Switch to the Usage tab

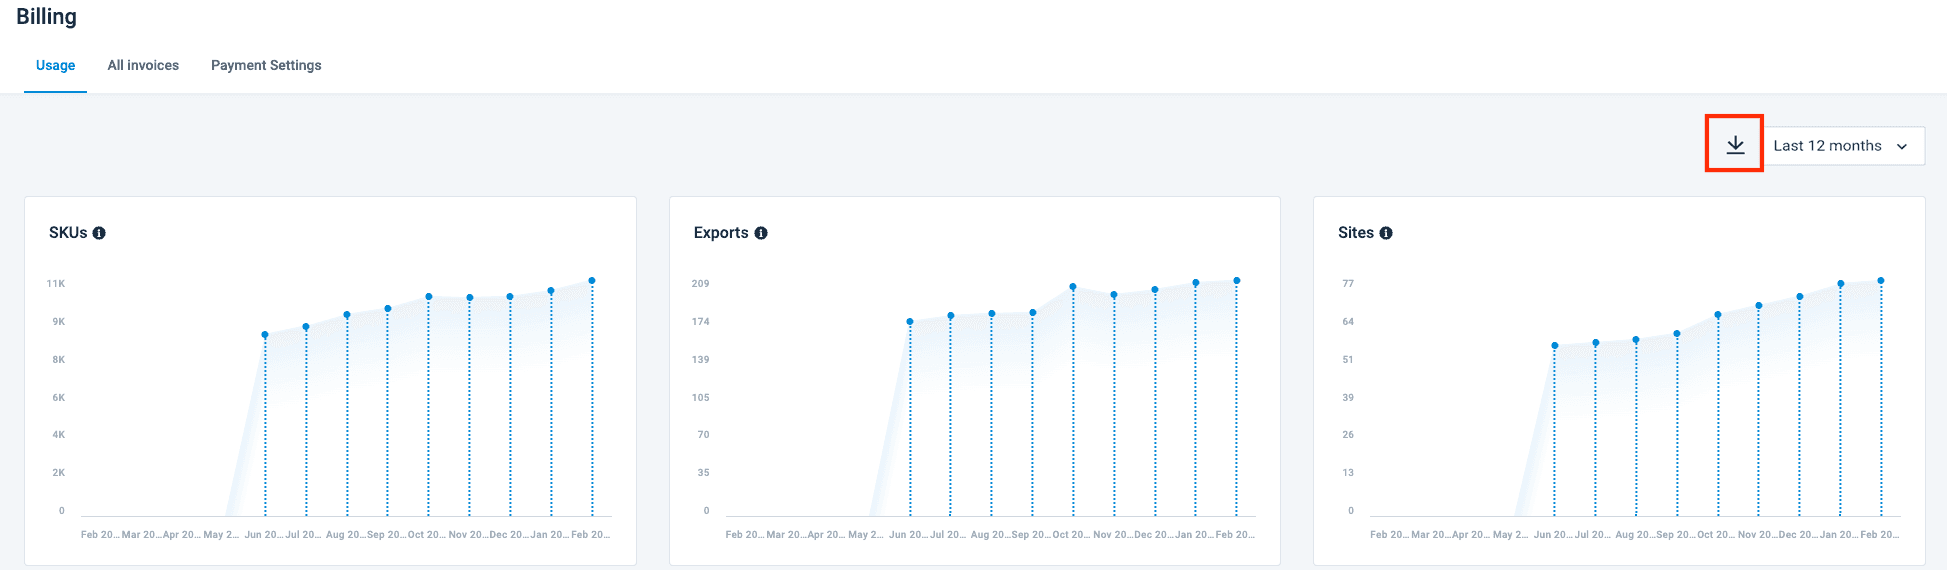coord(55,65)
